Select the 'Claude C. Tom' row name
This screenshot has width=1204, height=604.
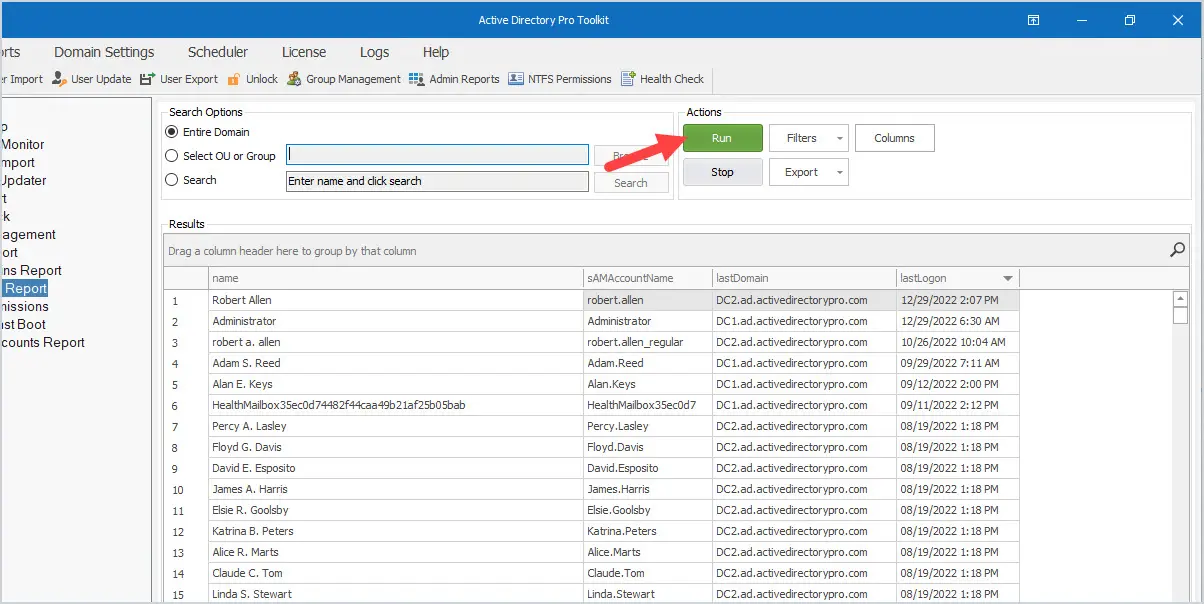pos(395,573)
